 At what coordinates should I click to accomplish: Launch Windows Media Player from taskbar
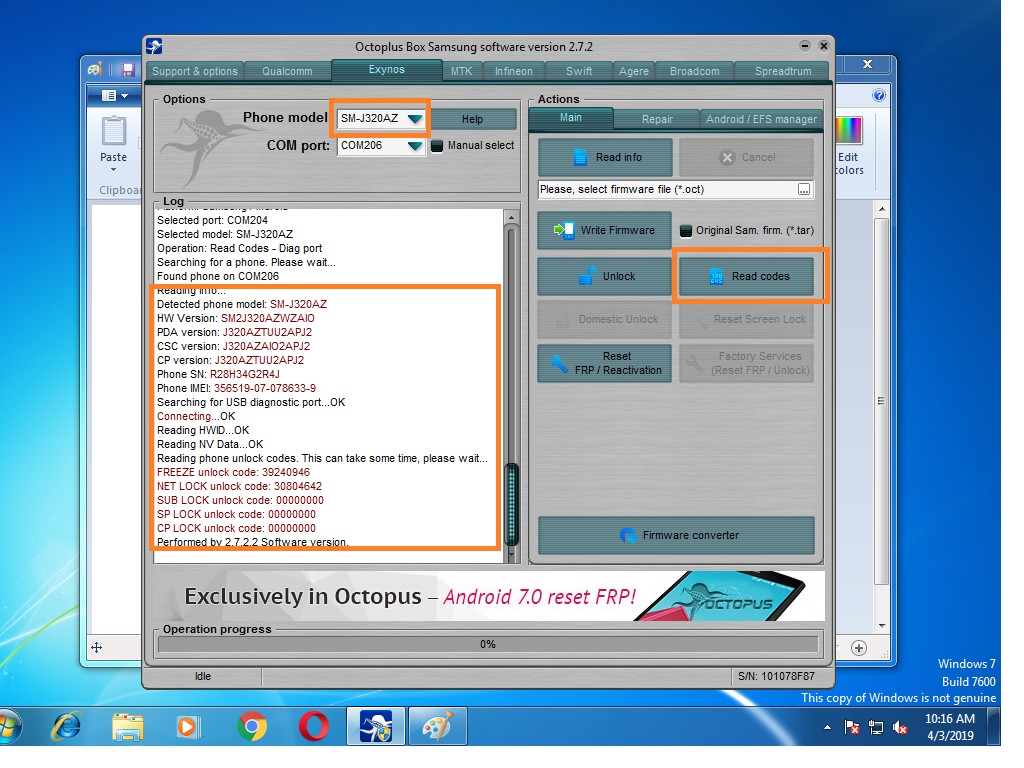coord(188,727)
